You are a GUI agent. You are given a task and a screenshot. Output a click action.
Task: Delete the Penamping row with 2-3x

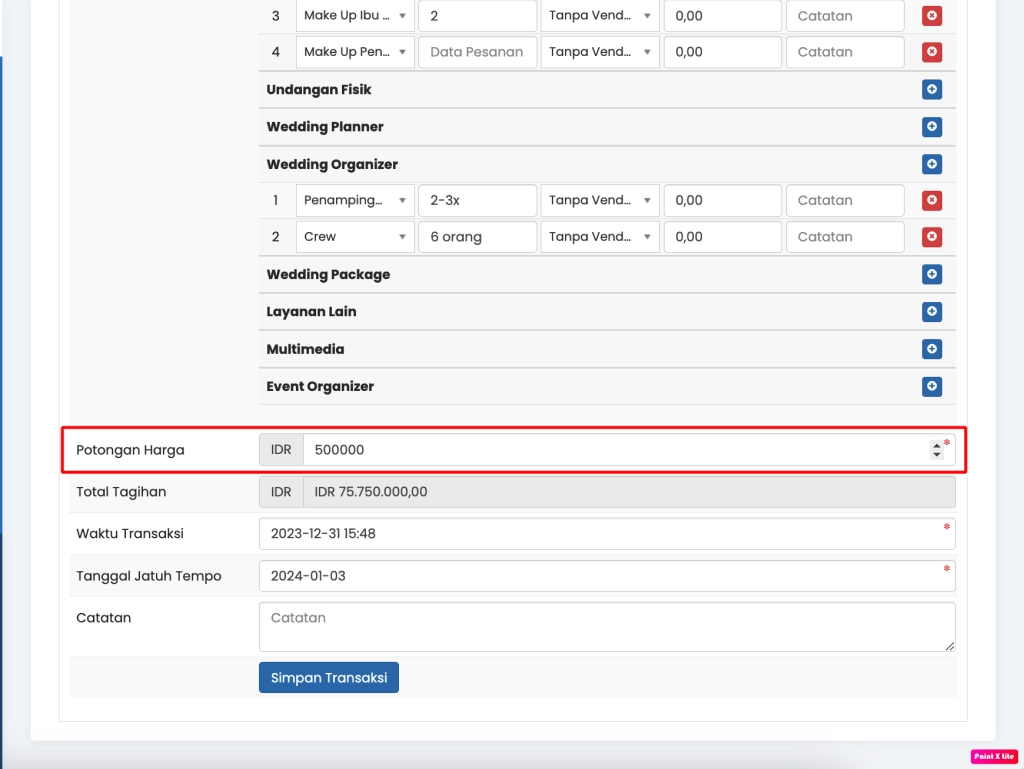tap(931, 200)
